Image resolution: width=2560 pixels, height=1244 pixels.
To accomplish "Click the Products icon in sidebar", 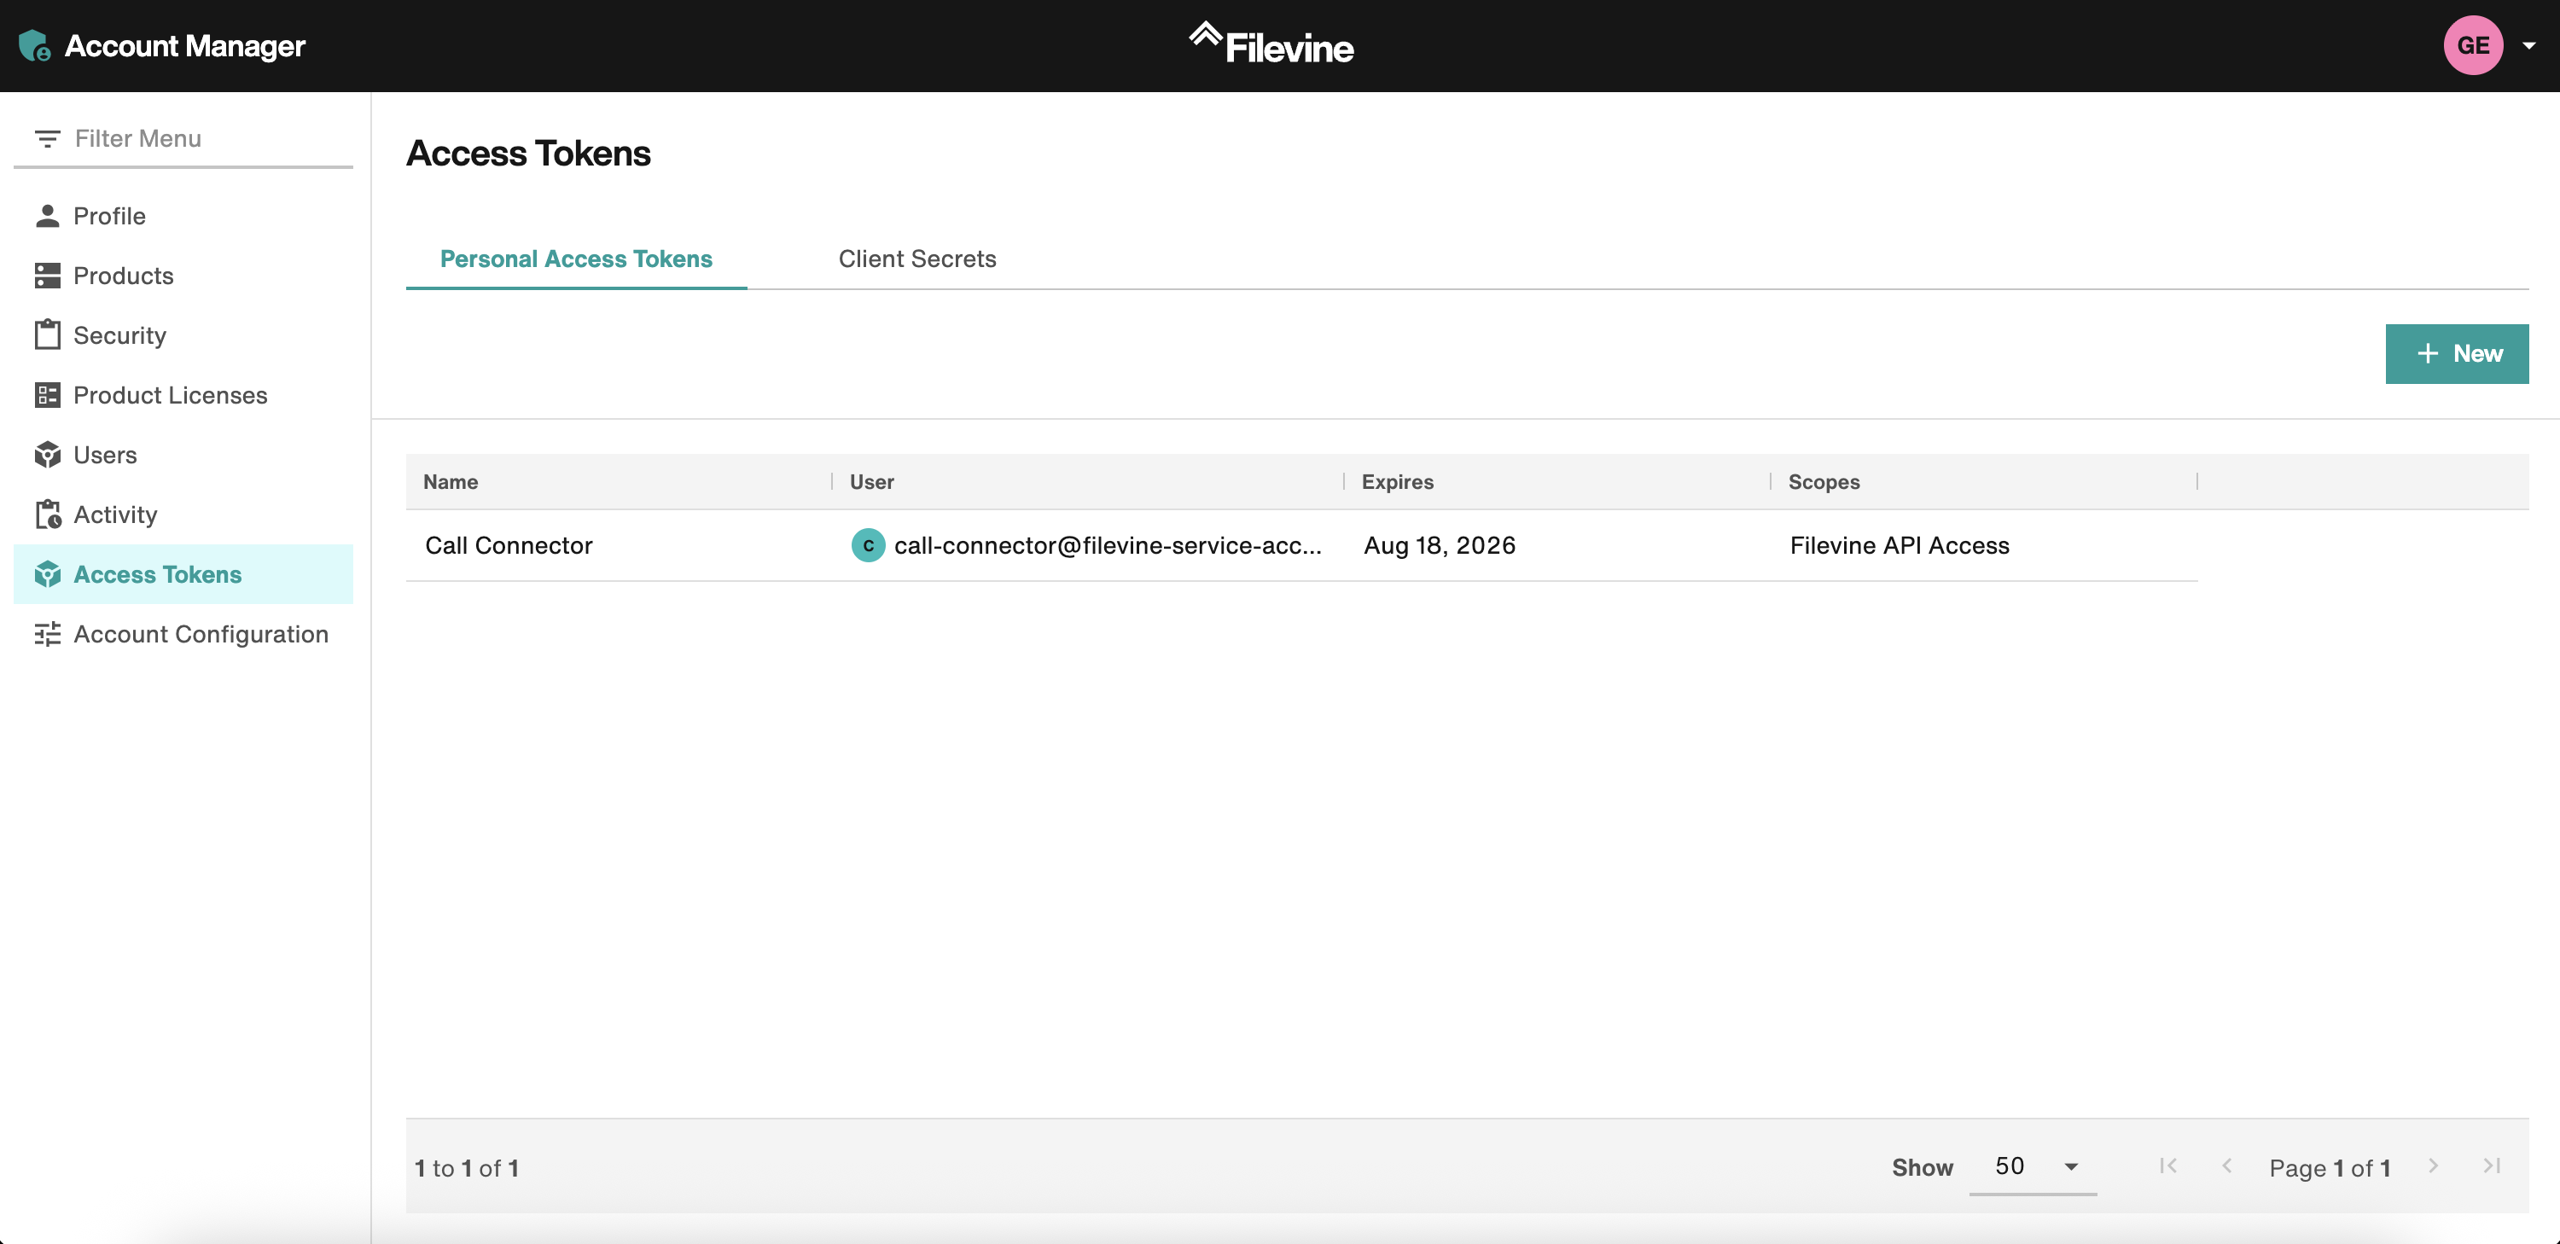I will click(x=47, y=276).
